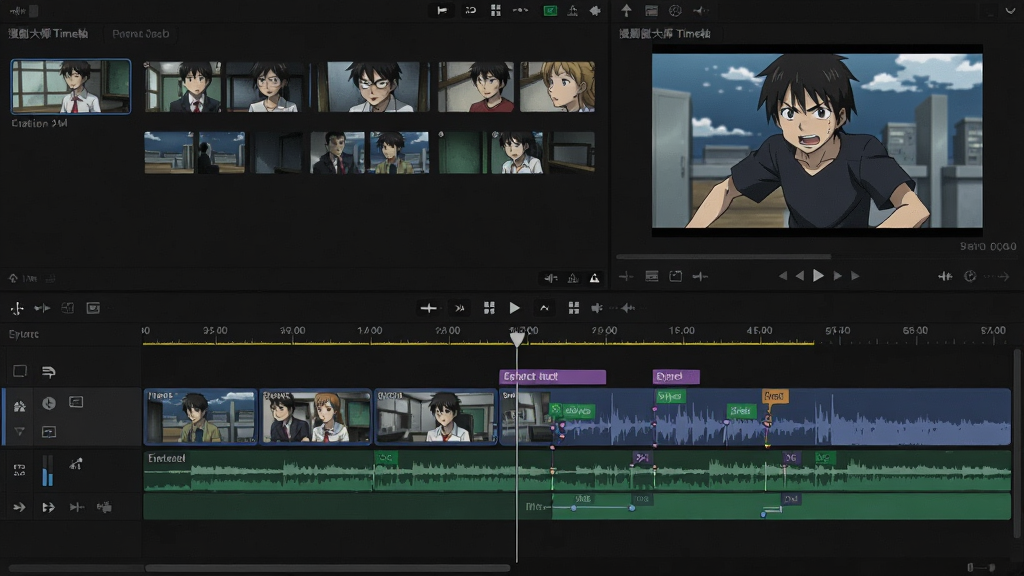1024x576 pixels.
Task: Click the timeline playhead handle on the ruler
Action: 517,340
